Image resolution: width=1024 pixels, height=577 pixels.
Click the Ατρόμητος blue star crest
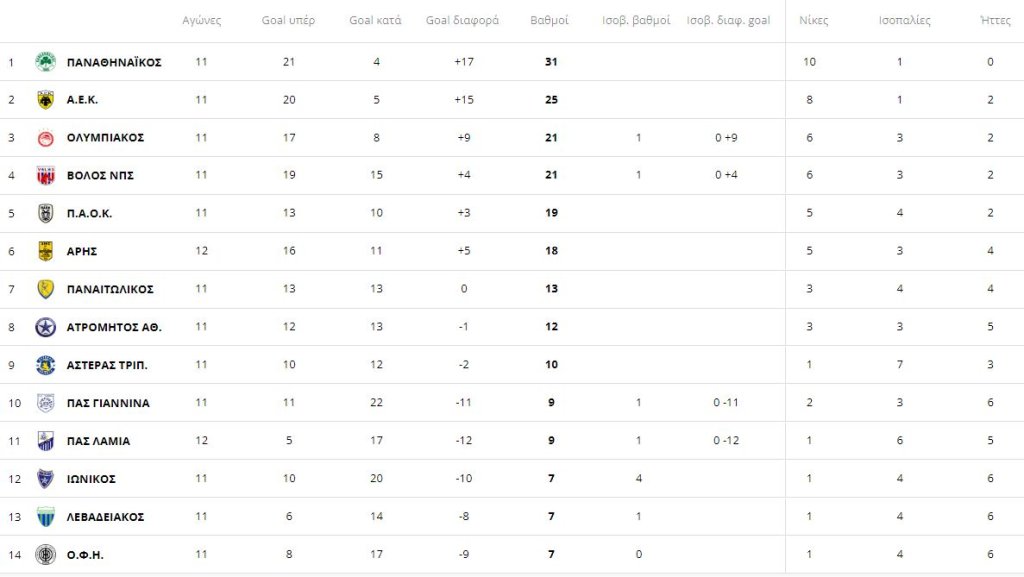tap(45, 327)
